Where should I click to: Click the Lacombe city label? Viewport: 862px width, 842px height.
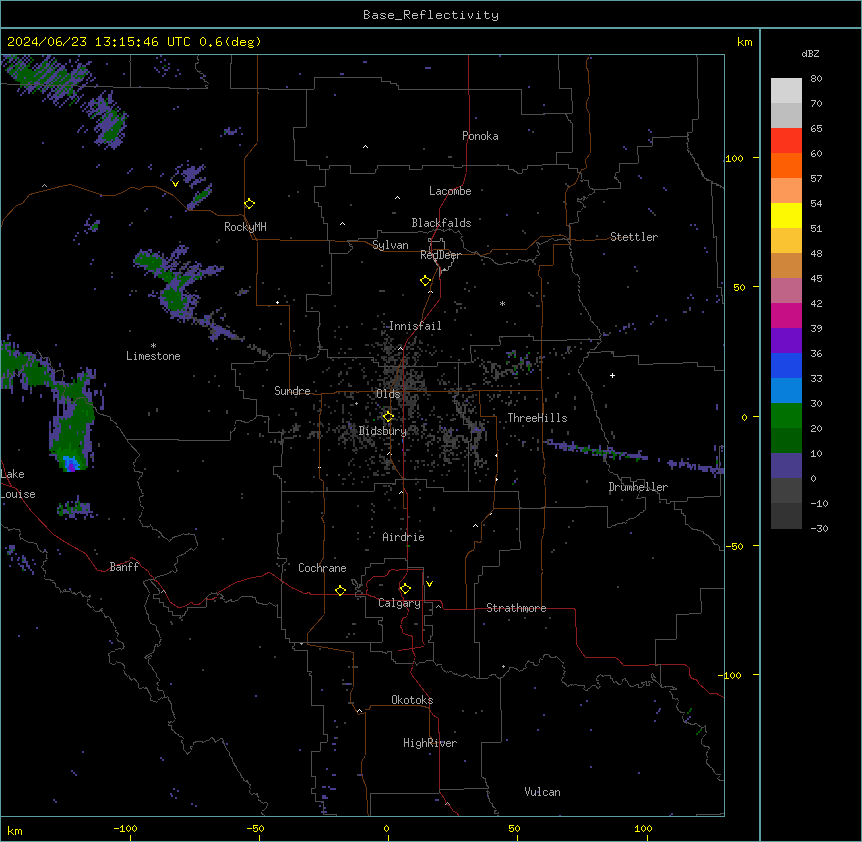pos(450,191)
